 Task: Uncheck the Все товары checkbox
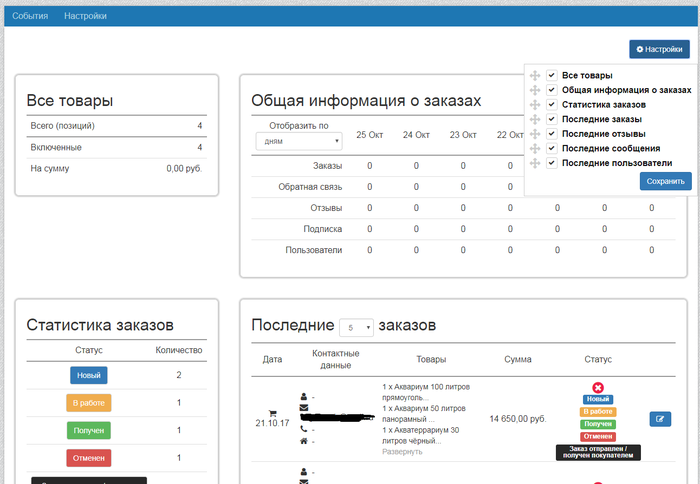click(551, 75)
